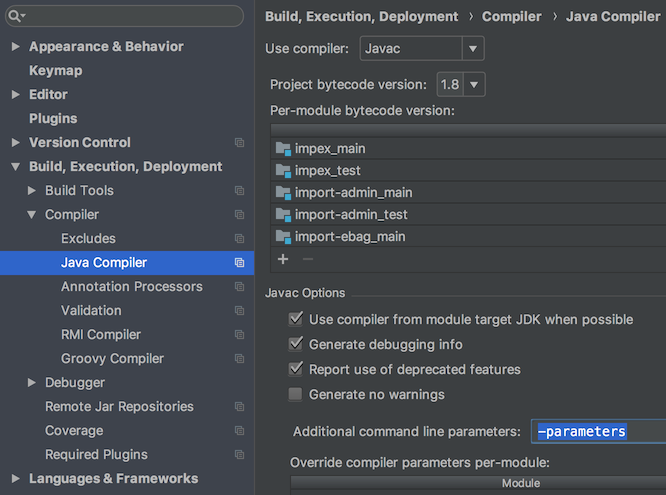
Task: Click the project-level icon beside Version Control
Action: tap(239, 143)
